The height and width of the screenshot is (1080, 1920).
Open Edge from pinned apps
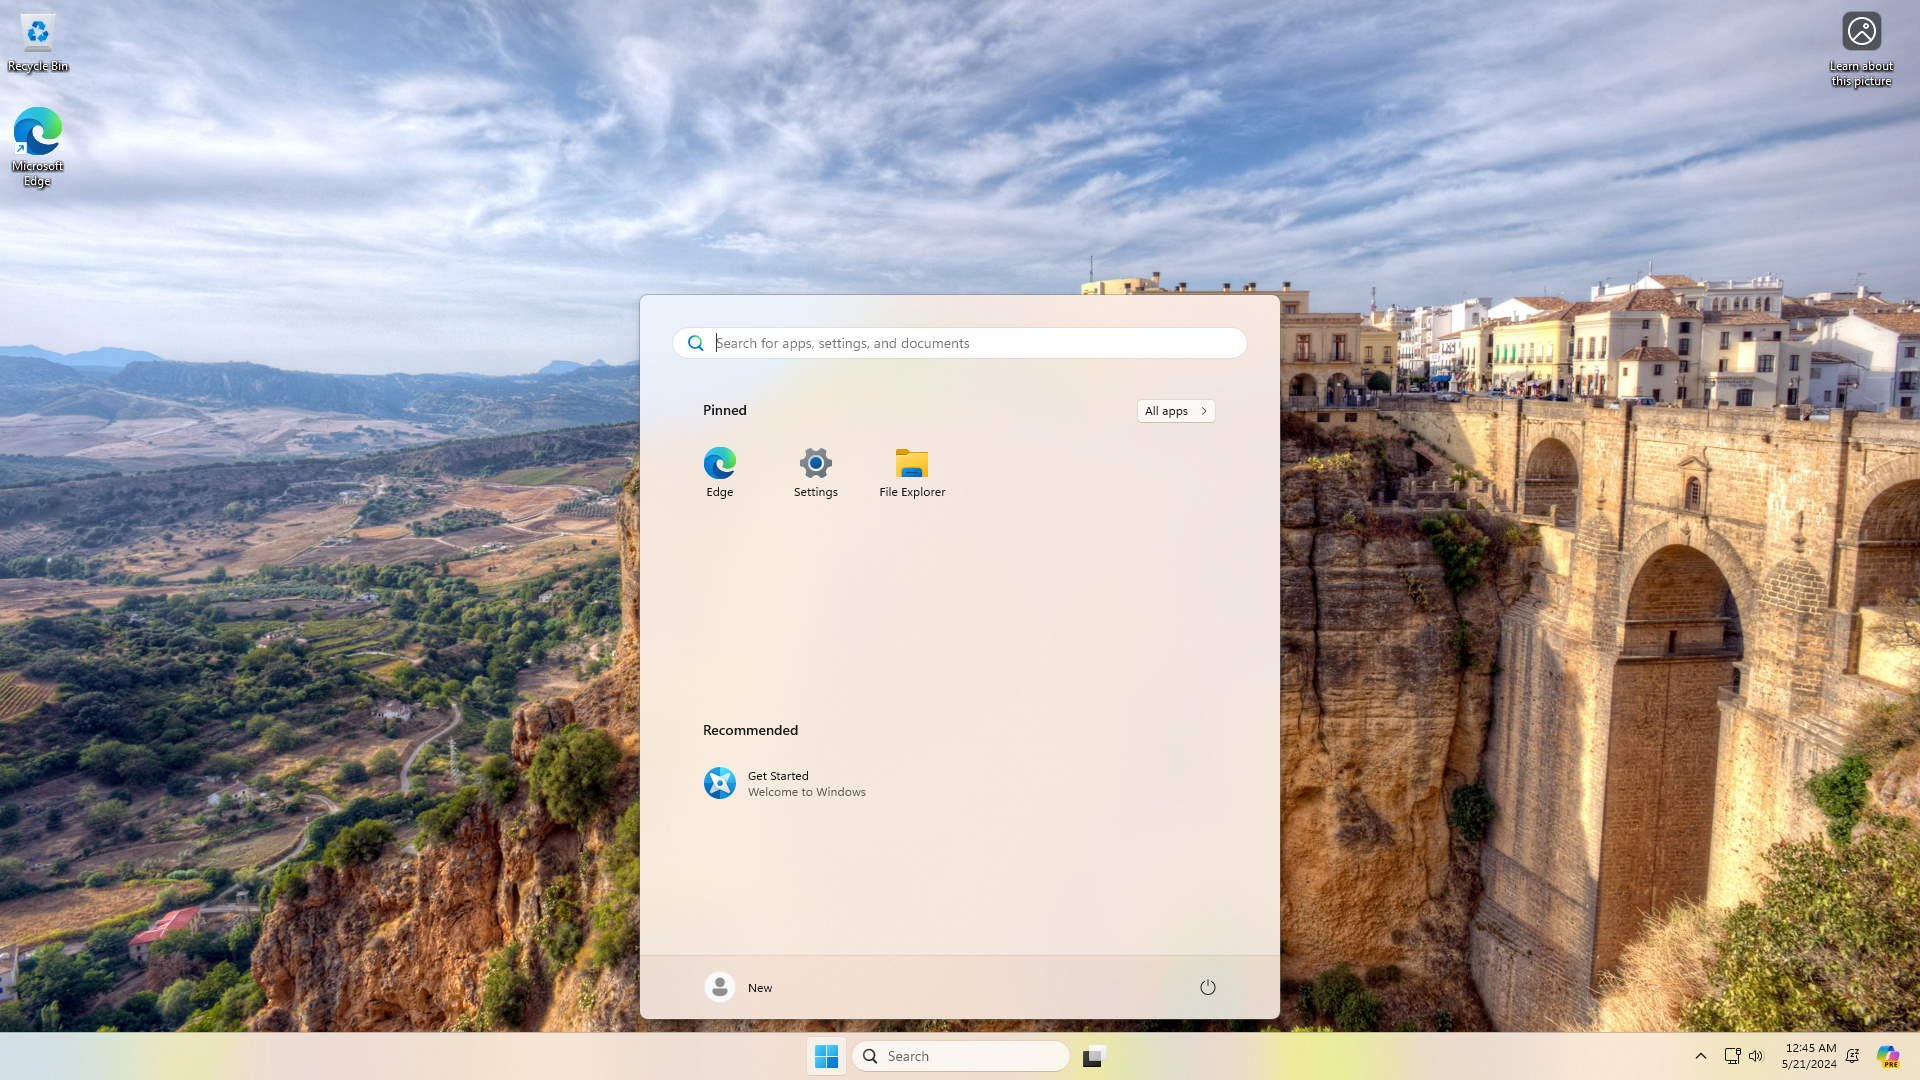pos(719,472)
